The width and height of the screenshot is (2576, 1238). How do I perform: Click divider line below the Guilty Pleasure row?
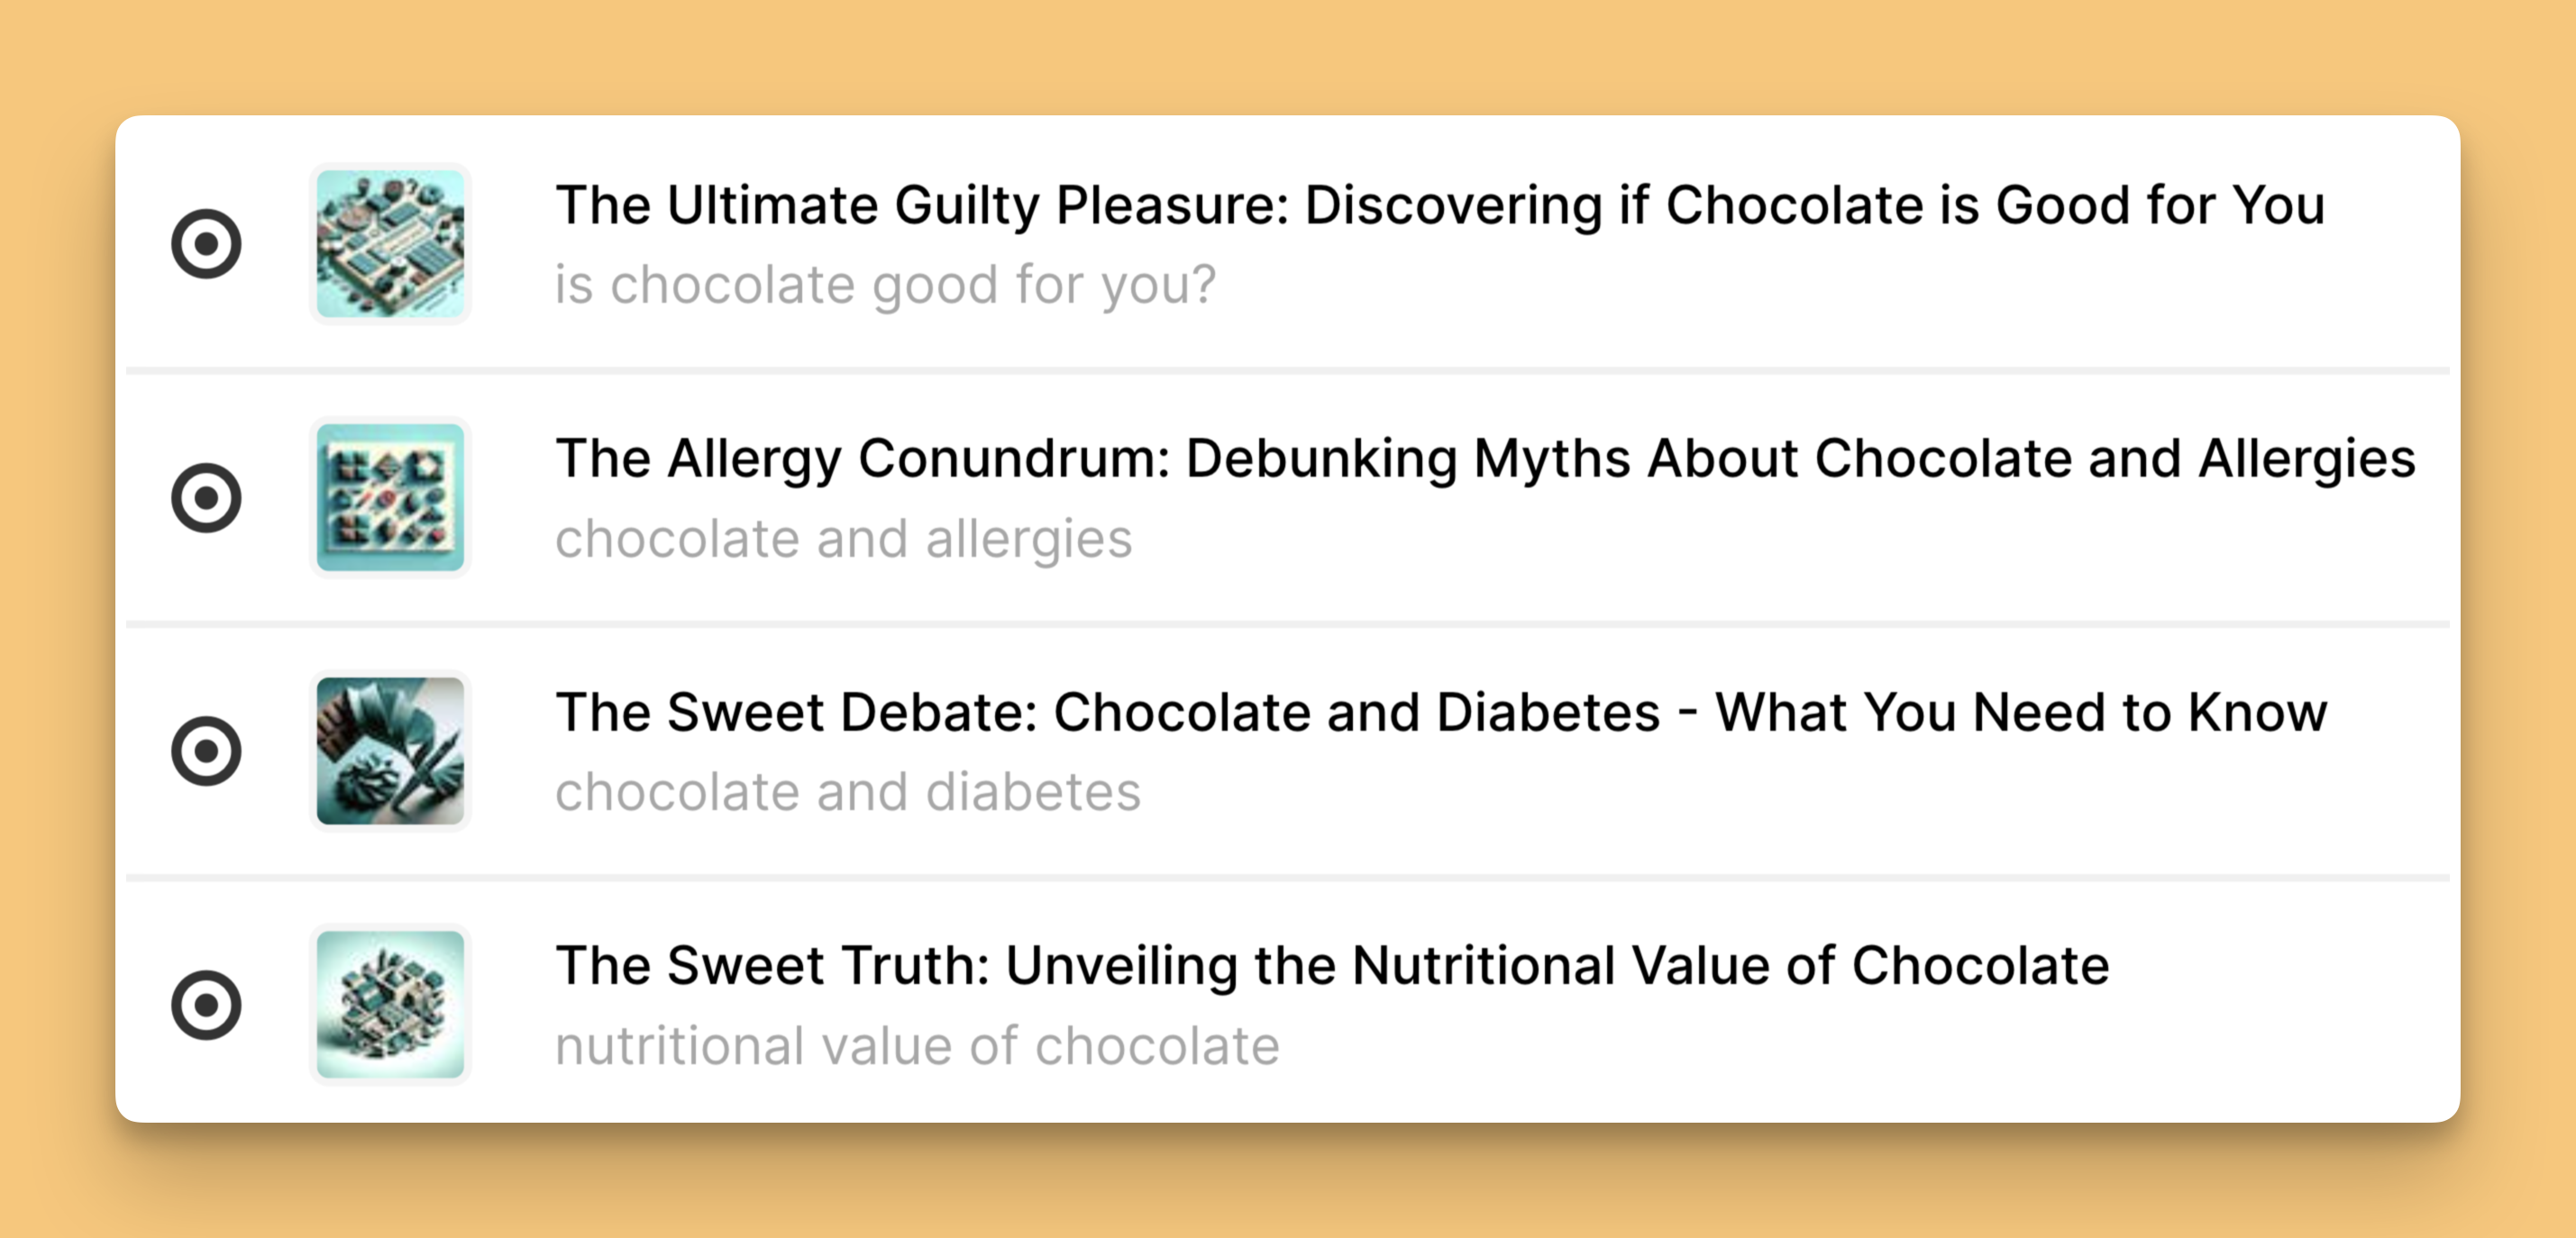1287,371
